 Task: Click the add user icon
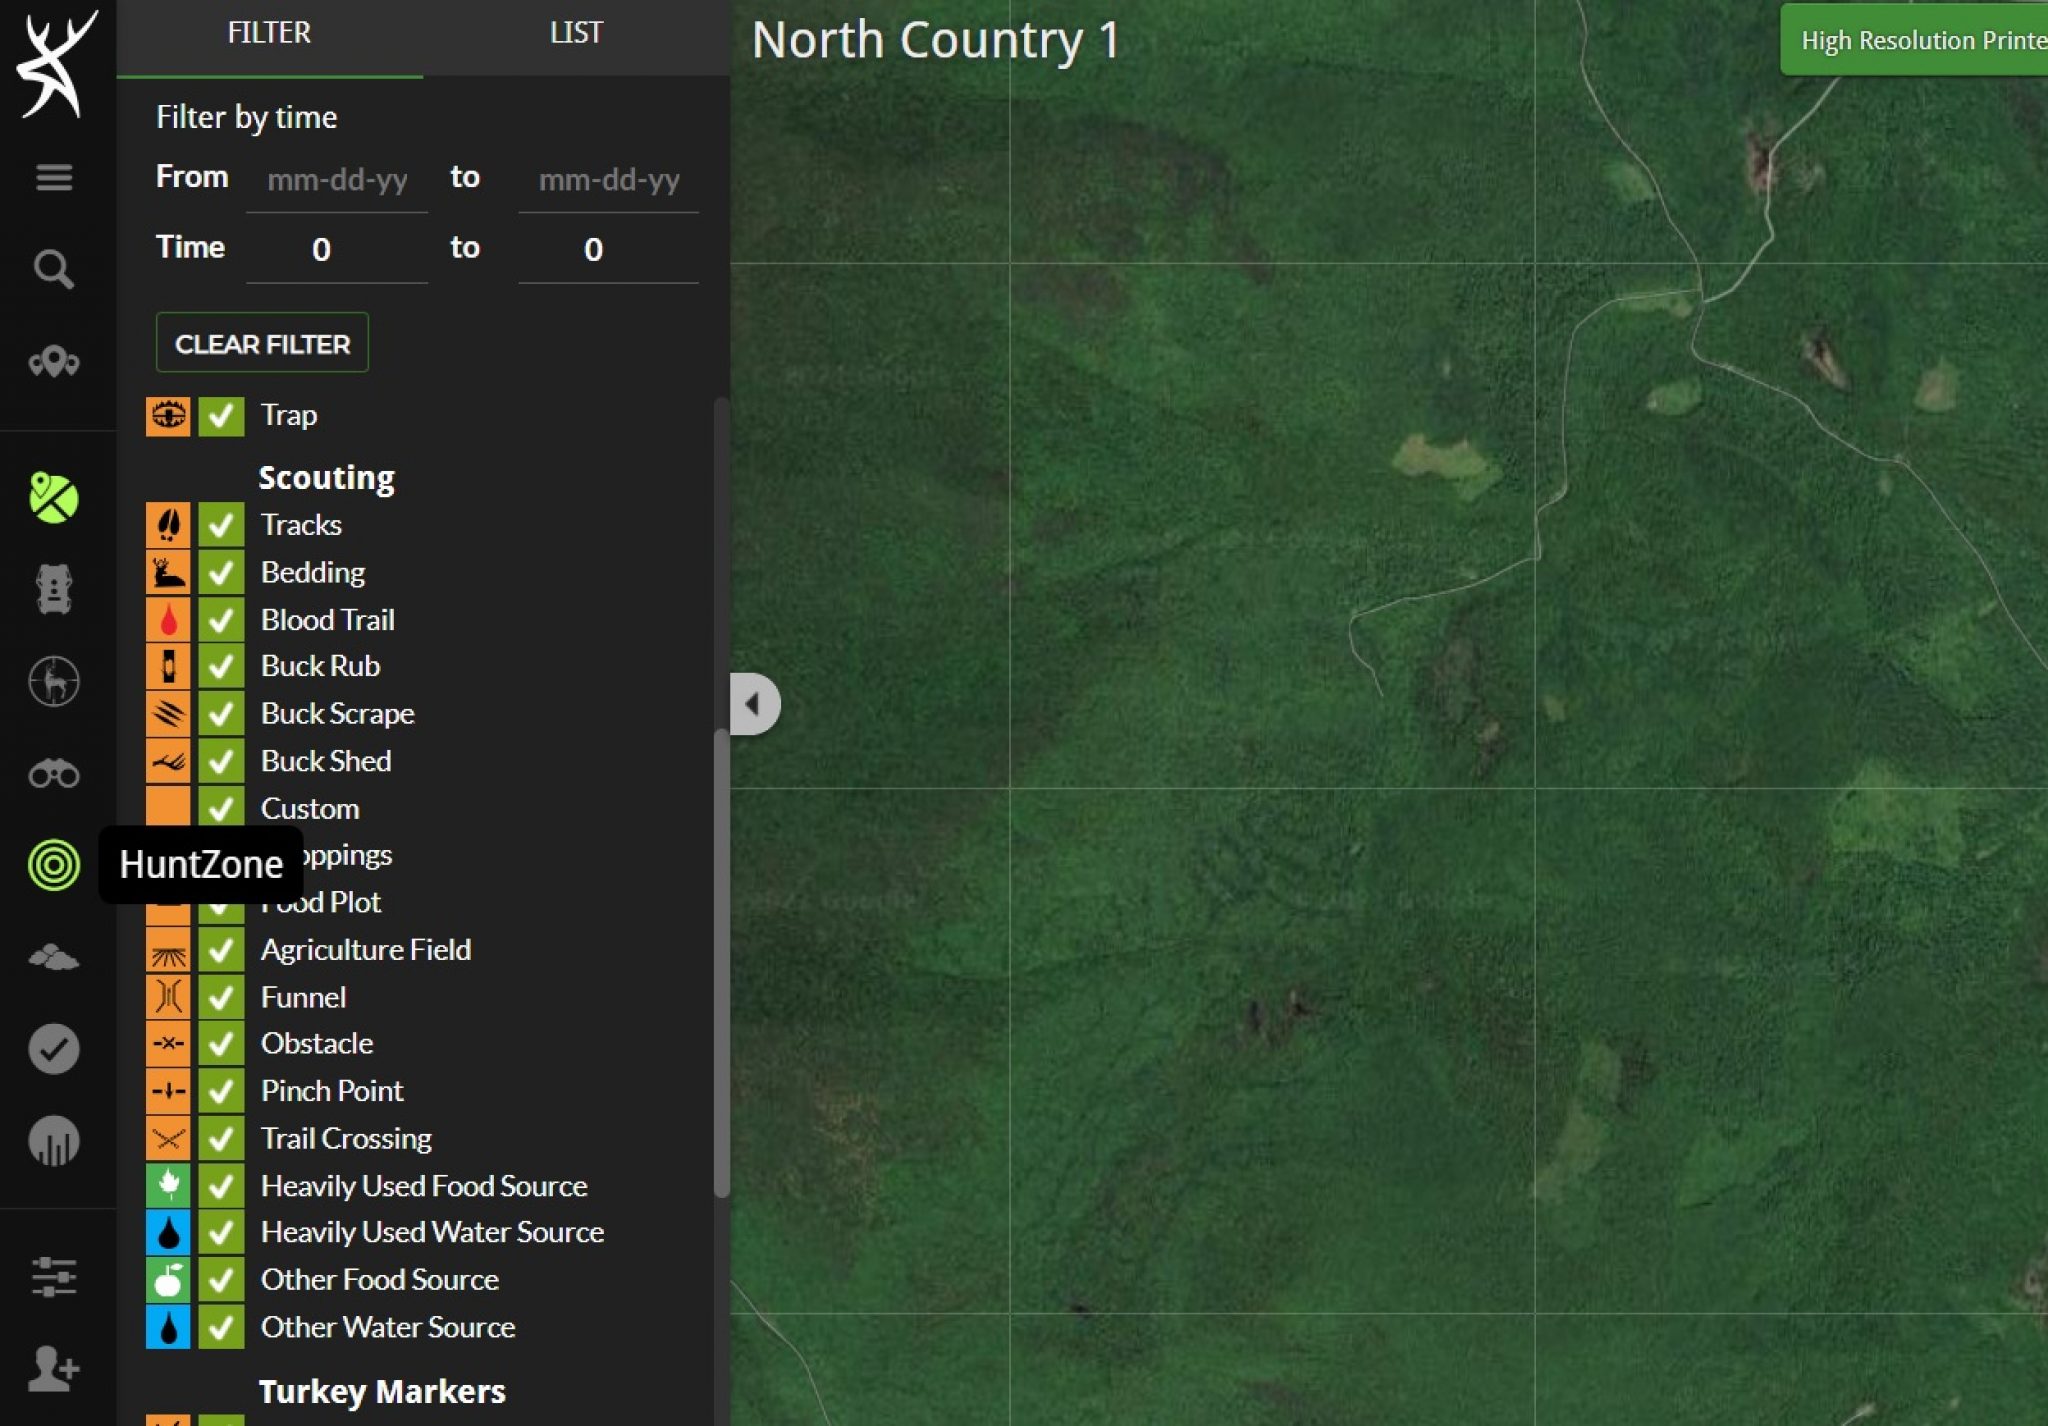point(54,1368)
